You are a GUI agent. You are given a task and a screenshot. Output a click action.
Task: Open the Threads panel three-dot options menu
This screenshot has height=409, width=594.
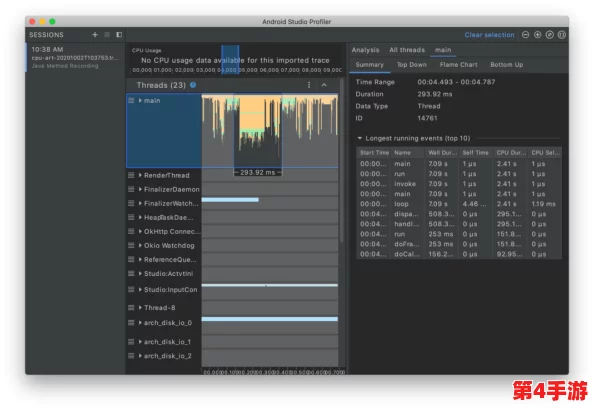pos(309,85)
